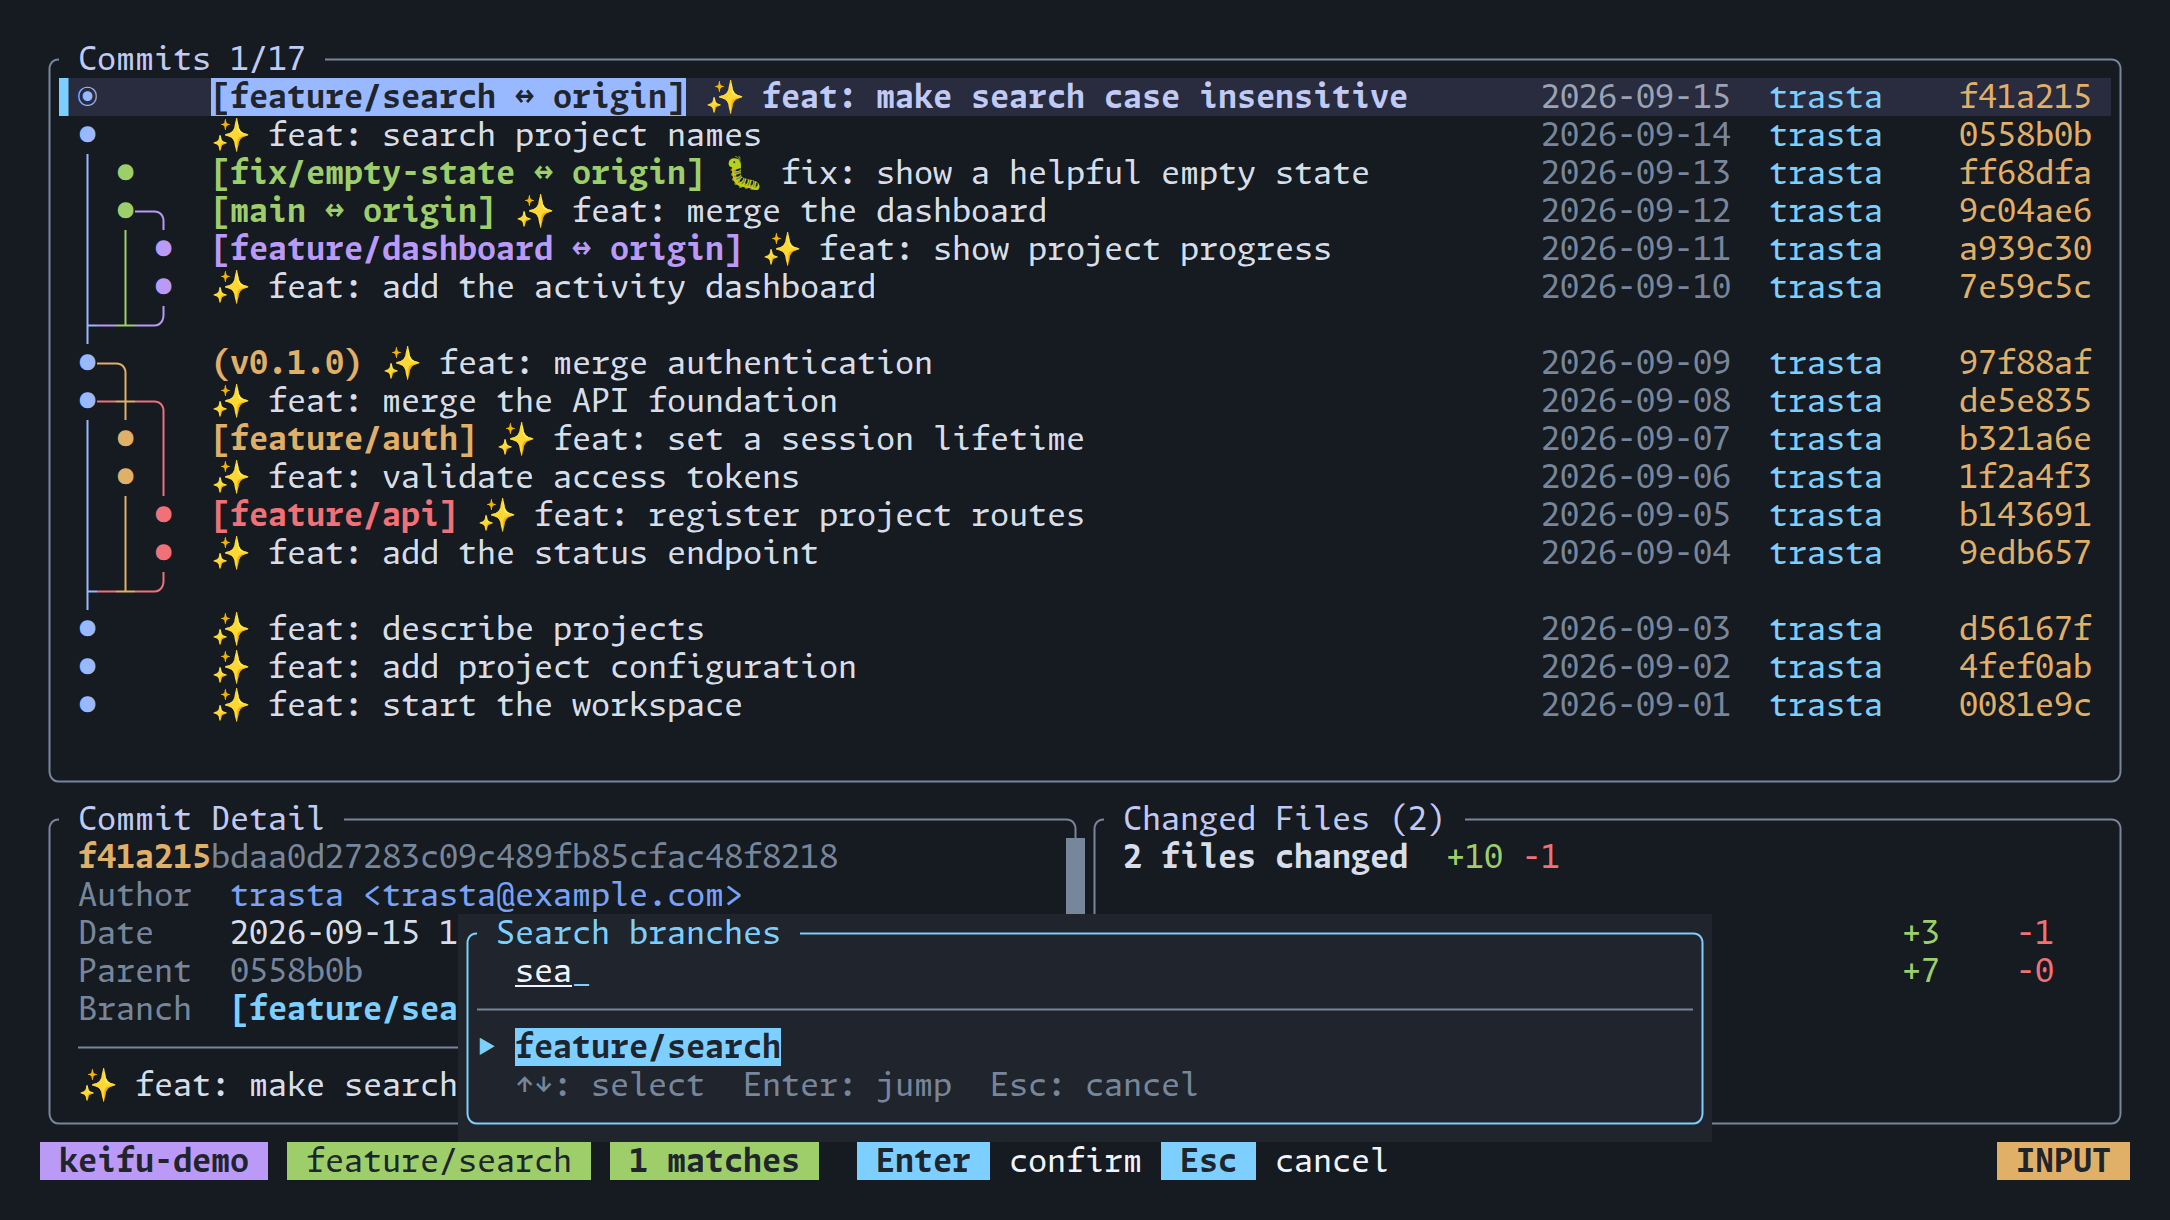The height and width of the screenshot is (1220, 2170).
Task: Click the Enter confirm key hint
Action: [x=999, y=1161]
